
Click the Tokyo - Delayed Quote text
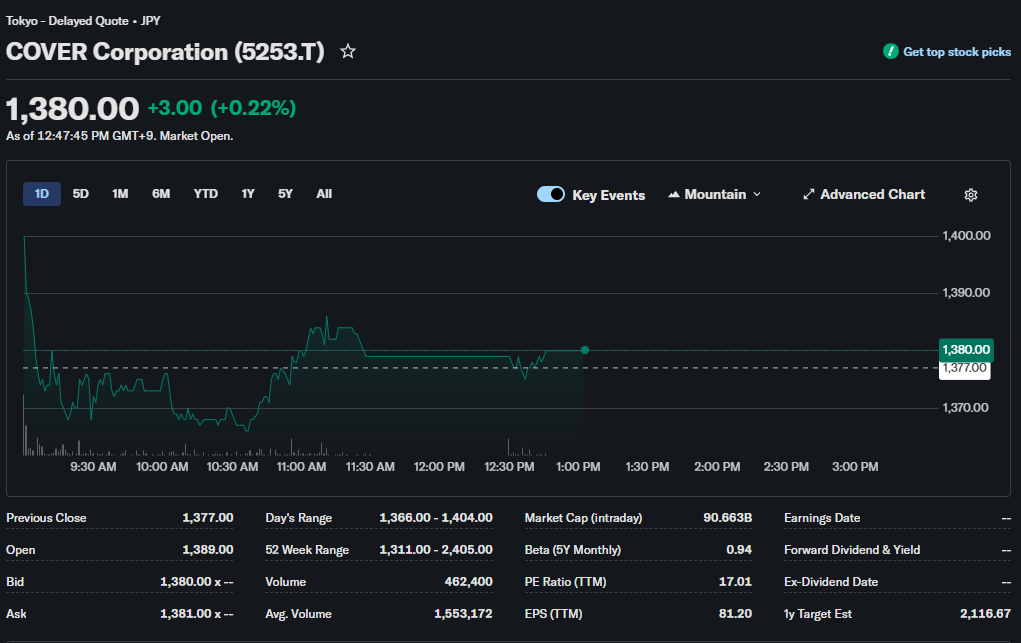click(x=67, y=21)
